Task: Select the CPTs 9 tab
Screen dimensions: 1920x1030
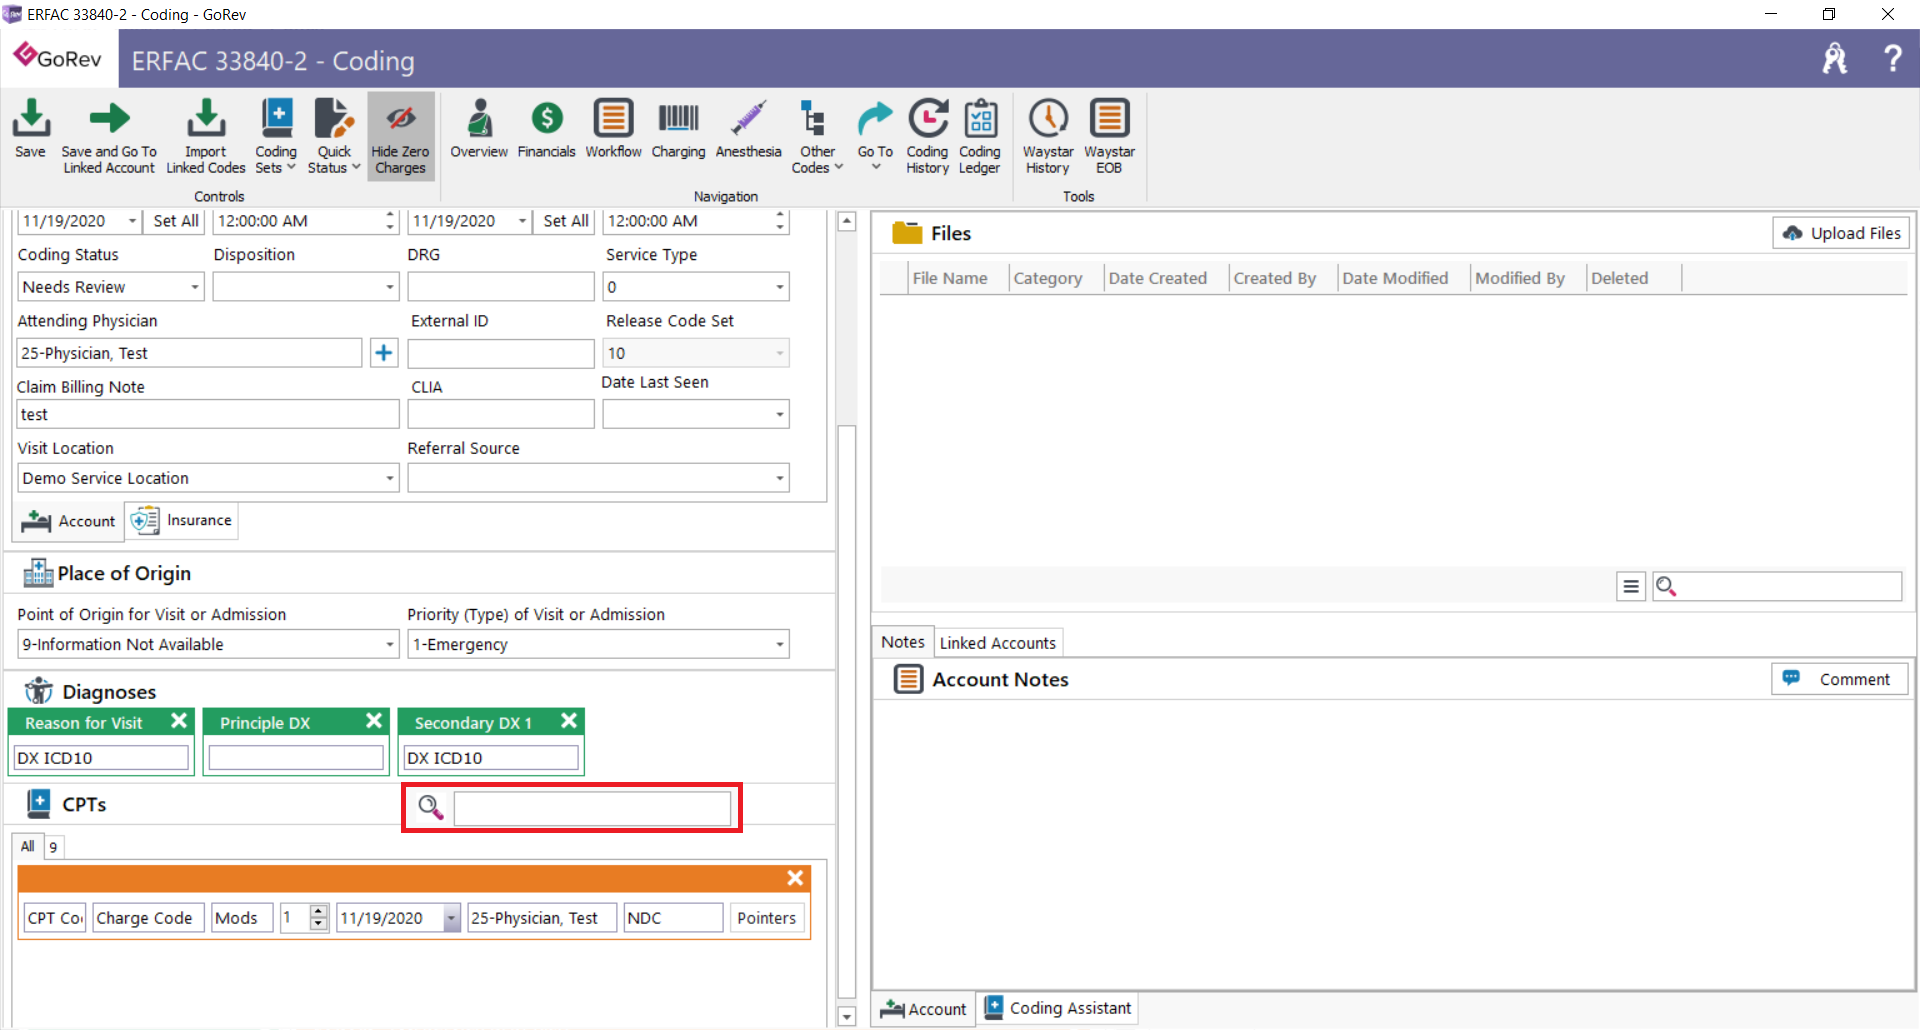Action: (53, 847)
